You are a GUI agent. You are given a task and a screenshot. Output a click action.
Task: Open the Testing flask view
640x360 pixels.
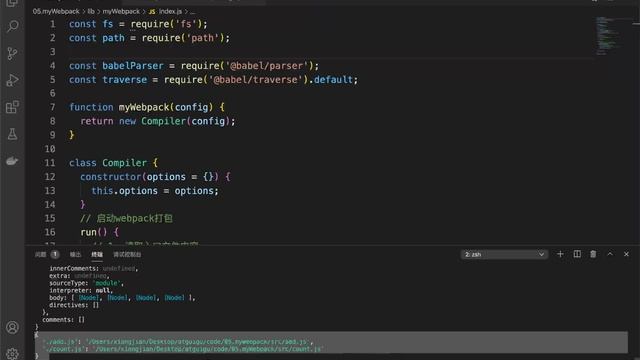(x=12, y=134)
